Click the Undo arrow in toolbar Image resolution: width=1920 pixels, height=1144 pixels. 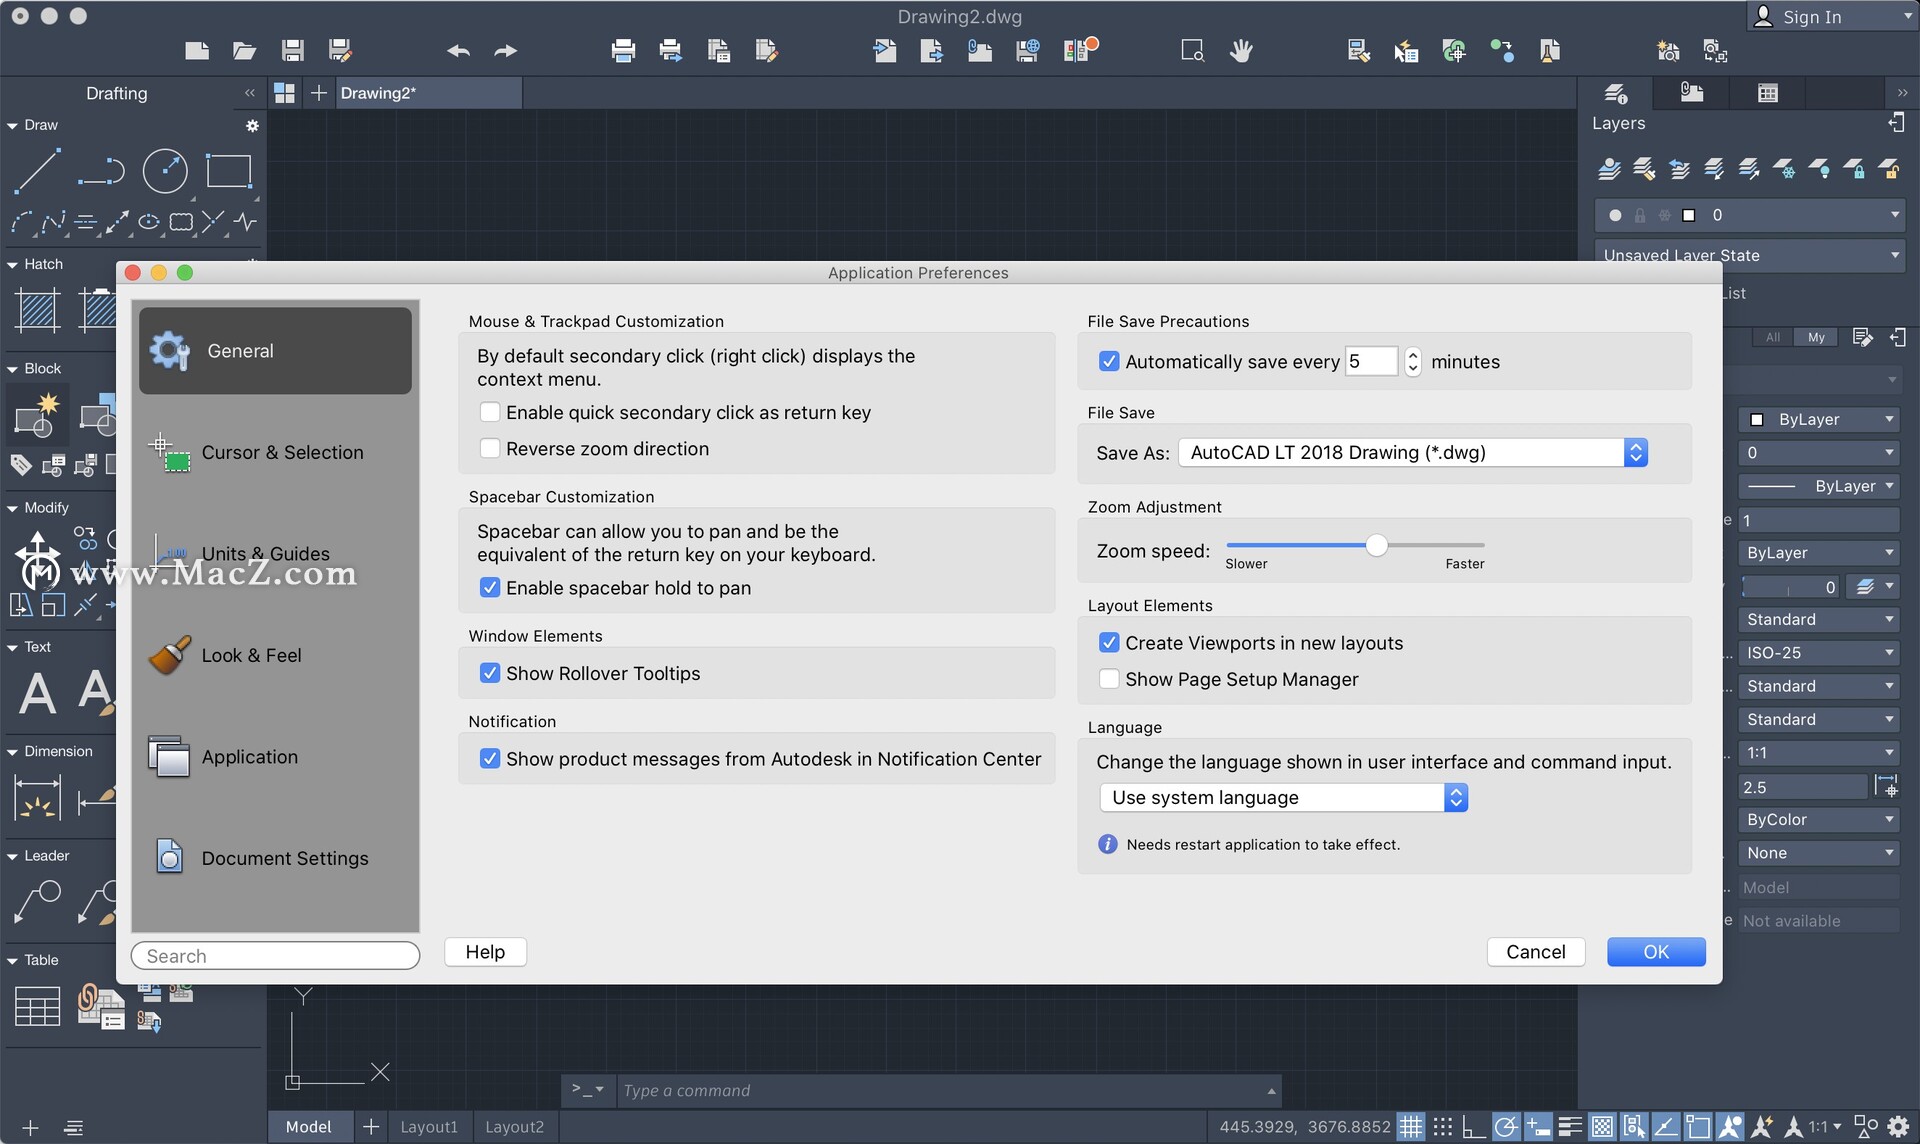coord(458,51)
